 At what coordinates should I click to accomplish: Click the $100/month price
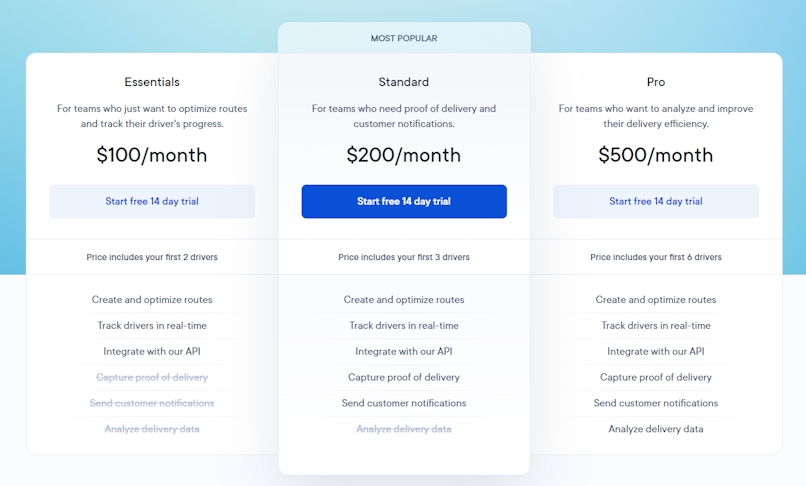click(152, 155)
